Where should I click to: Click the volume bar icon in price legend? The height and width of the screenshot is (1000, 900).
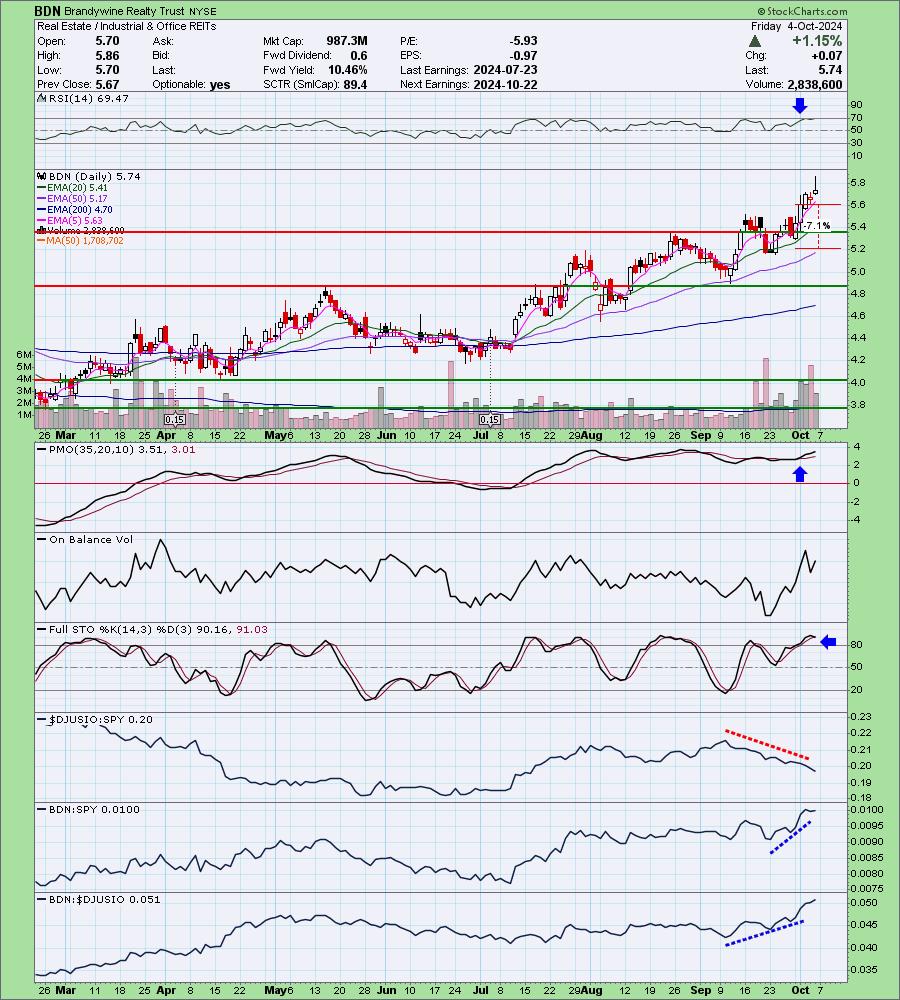pos(41,230)
